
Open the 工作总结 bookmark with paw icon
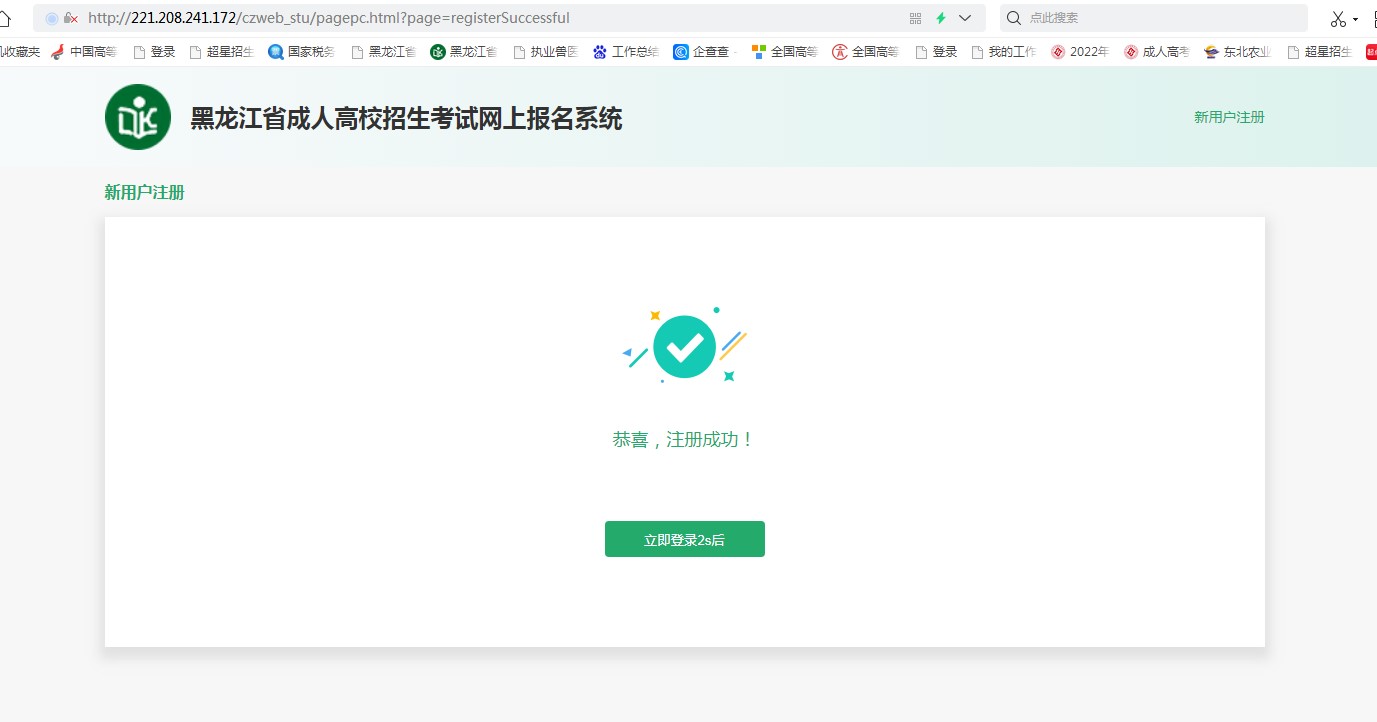(625, 52)
